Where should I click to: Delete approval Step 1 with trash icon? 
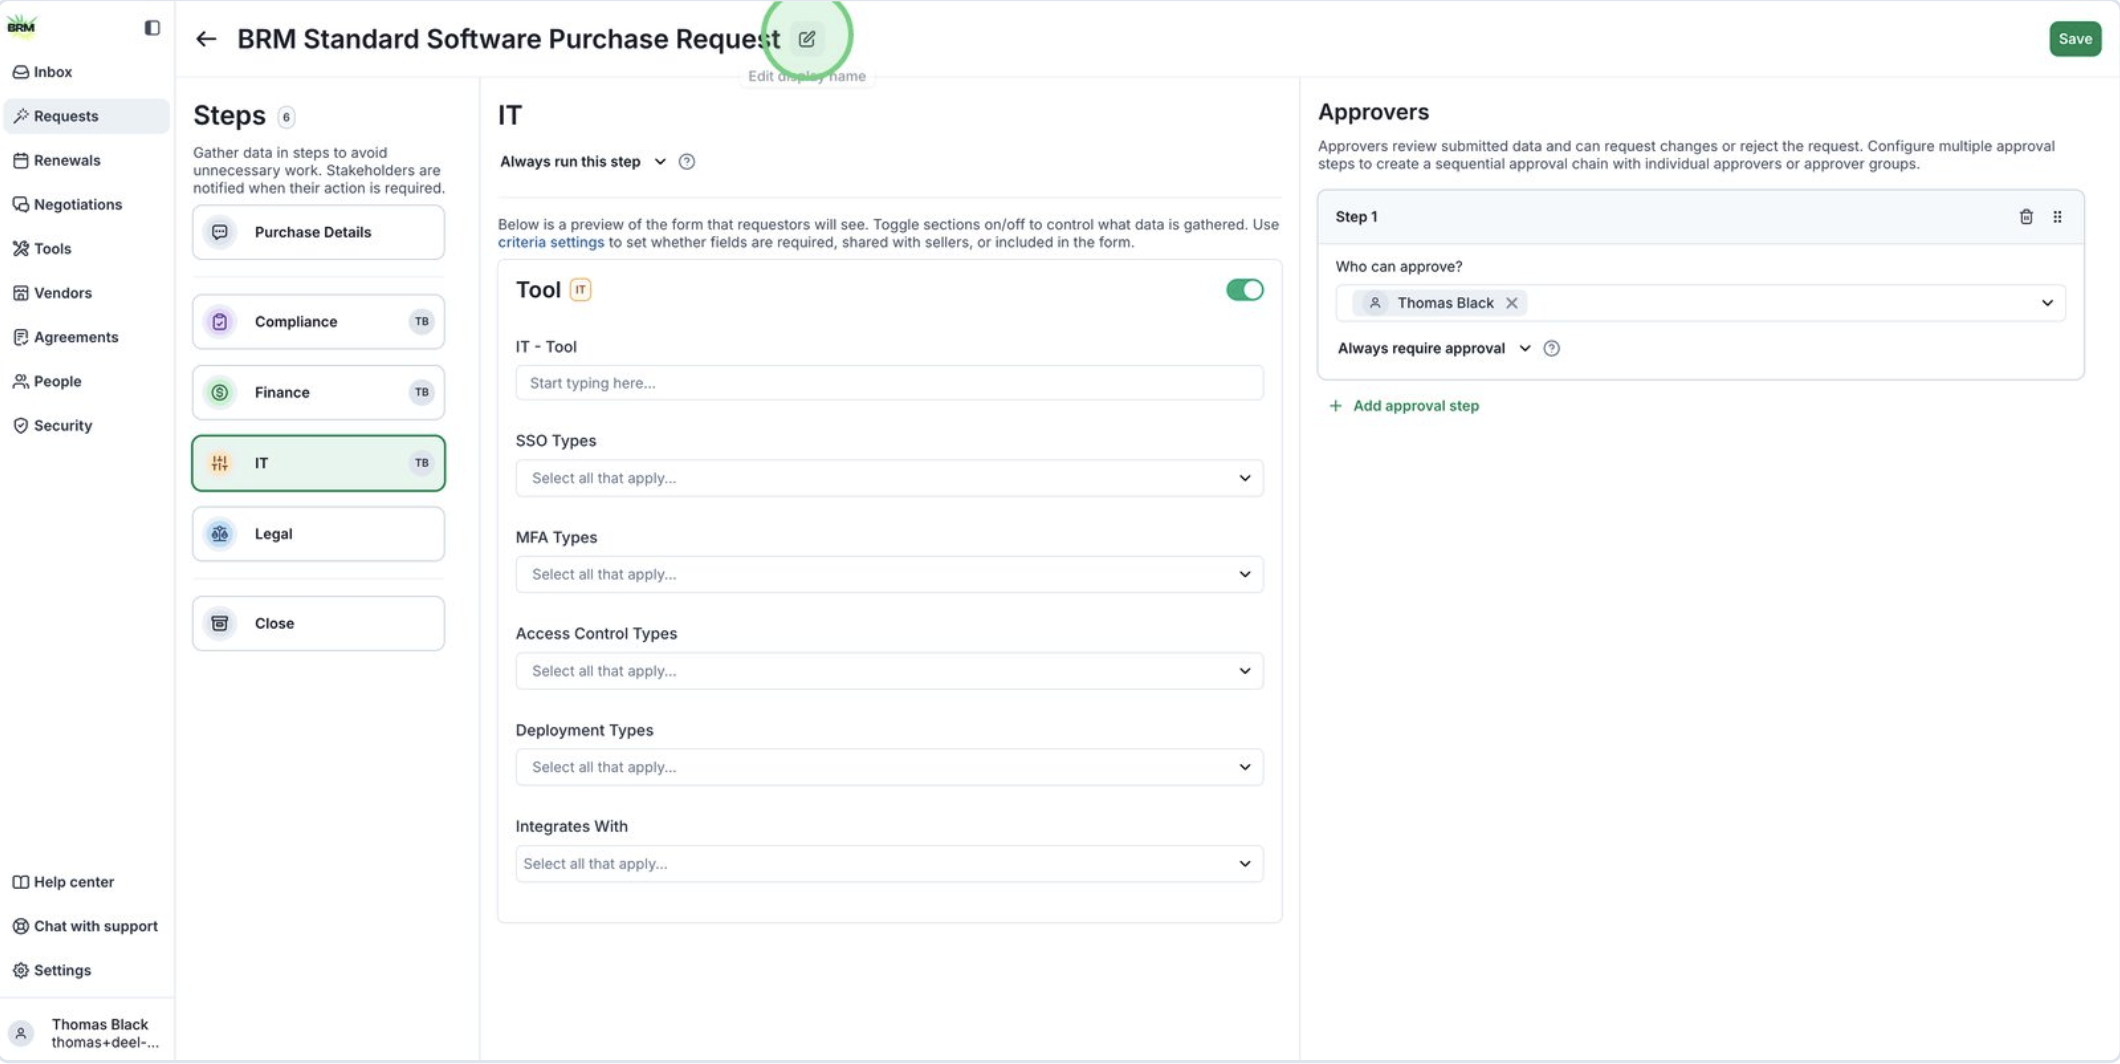pyautogui.click(x=2026, y=217)
